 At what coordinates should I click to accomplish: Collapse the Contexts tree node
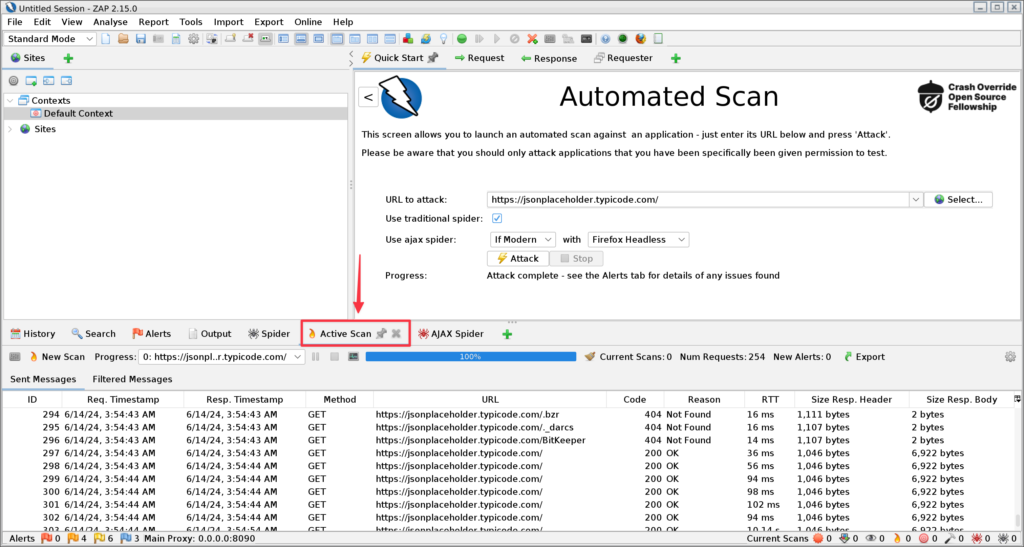click(10, 101)
